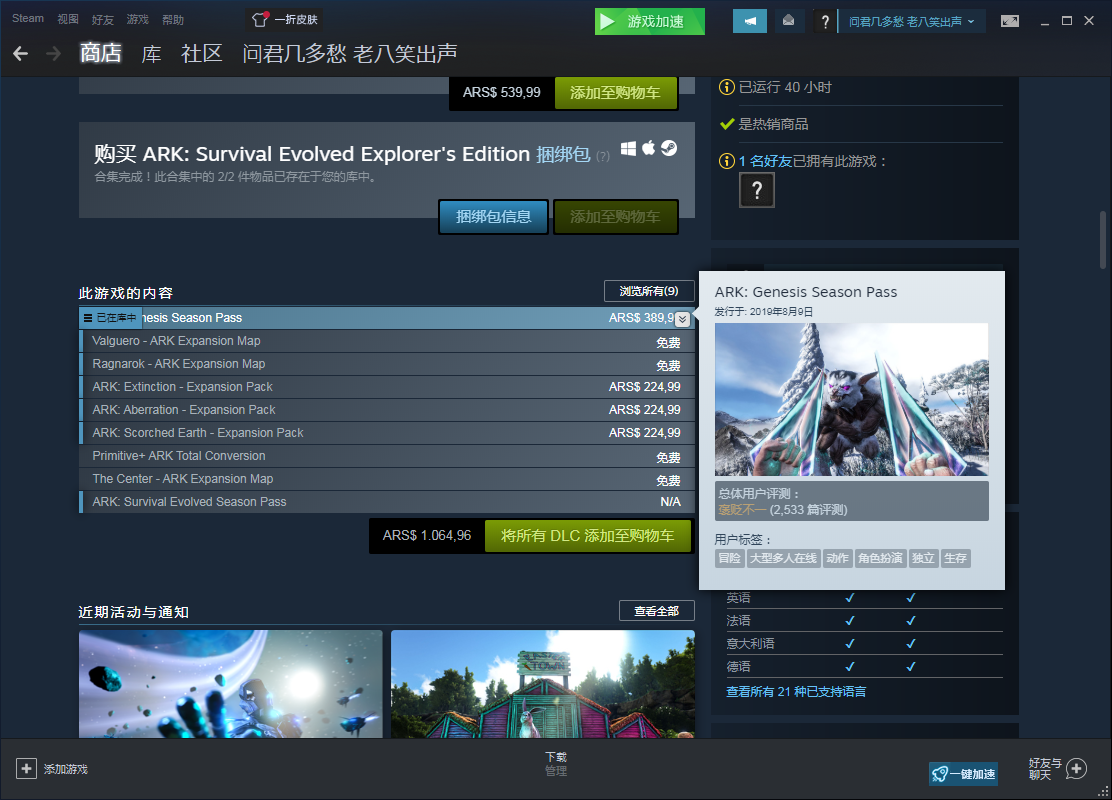Select ARK: Survival Evolved Season Pass row

(387, 502)
